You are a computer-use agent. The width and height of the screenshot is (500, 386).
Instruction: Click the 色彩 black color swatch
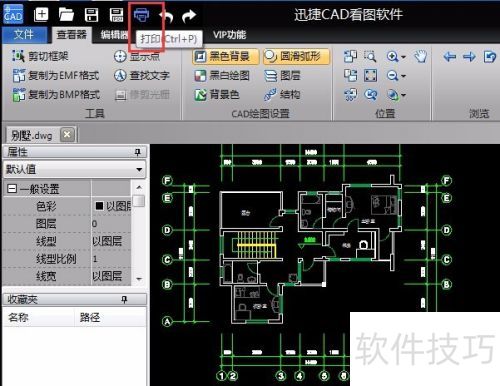click(99, 206)
